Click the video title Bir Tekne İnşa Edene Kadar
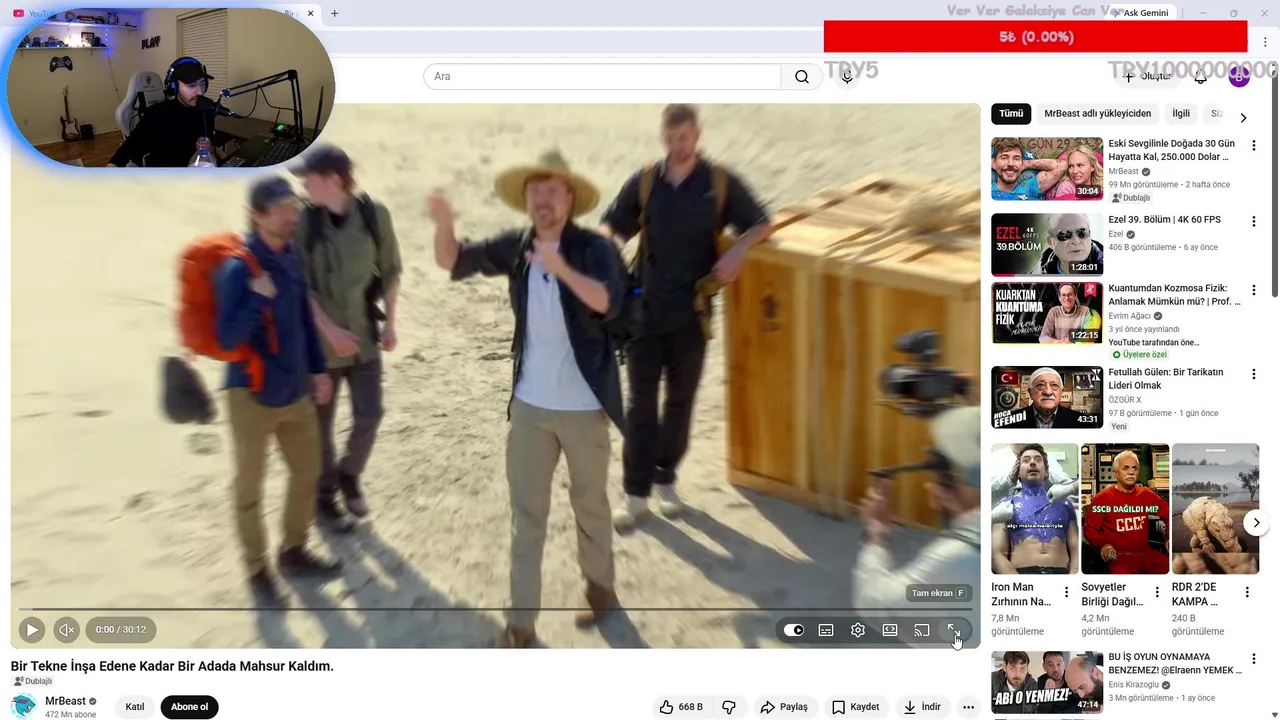1280x720 pixels. pyautogui.click(x=172, y=666)
